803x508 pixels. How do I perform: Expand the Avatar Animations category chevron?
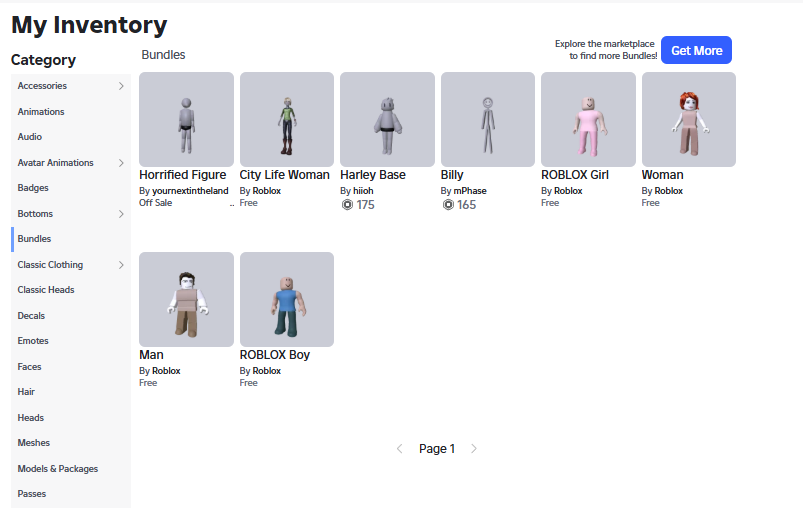click(121, 163)
